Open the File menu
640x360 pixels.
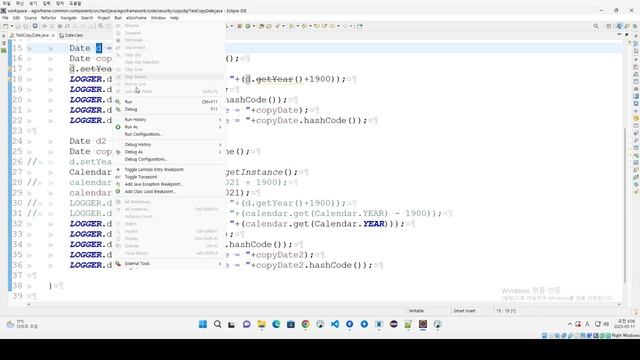click(5, 18)
